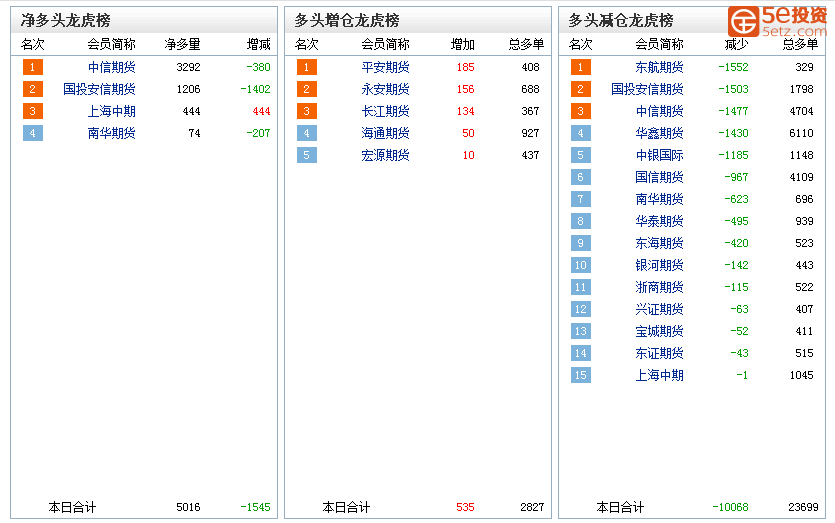Screen dimensions: 835x523
Task: Click rank 9 badge beside 东海期货
Action: tap(580, 243)
